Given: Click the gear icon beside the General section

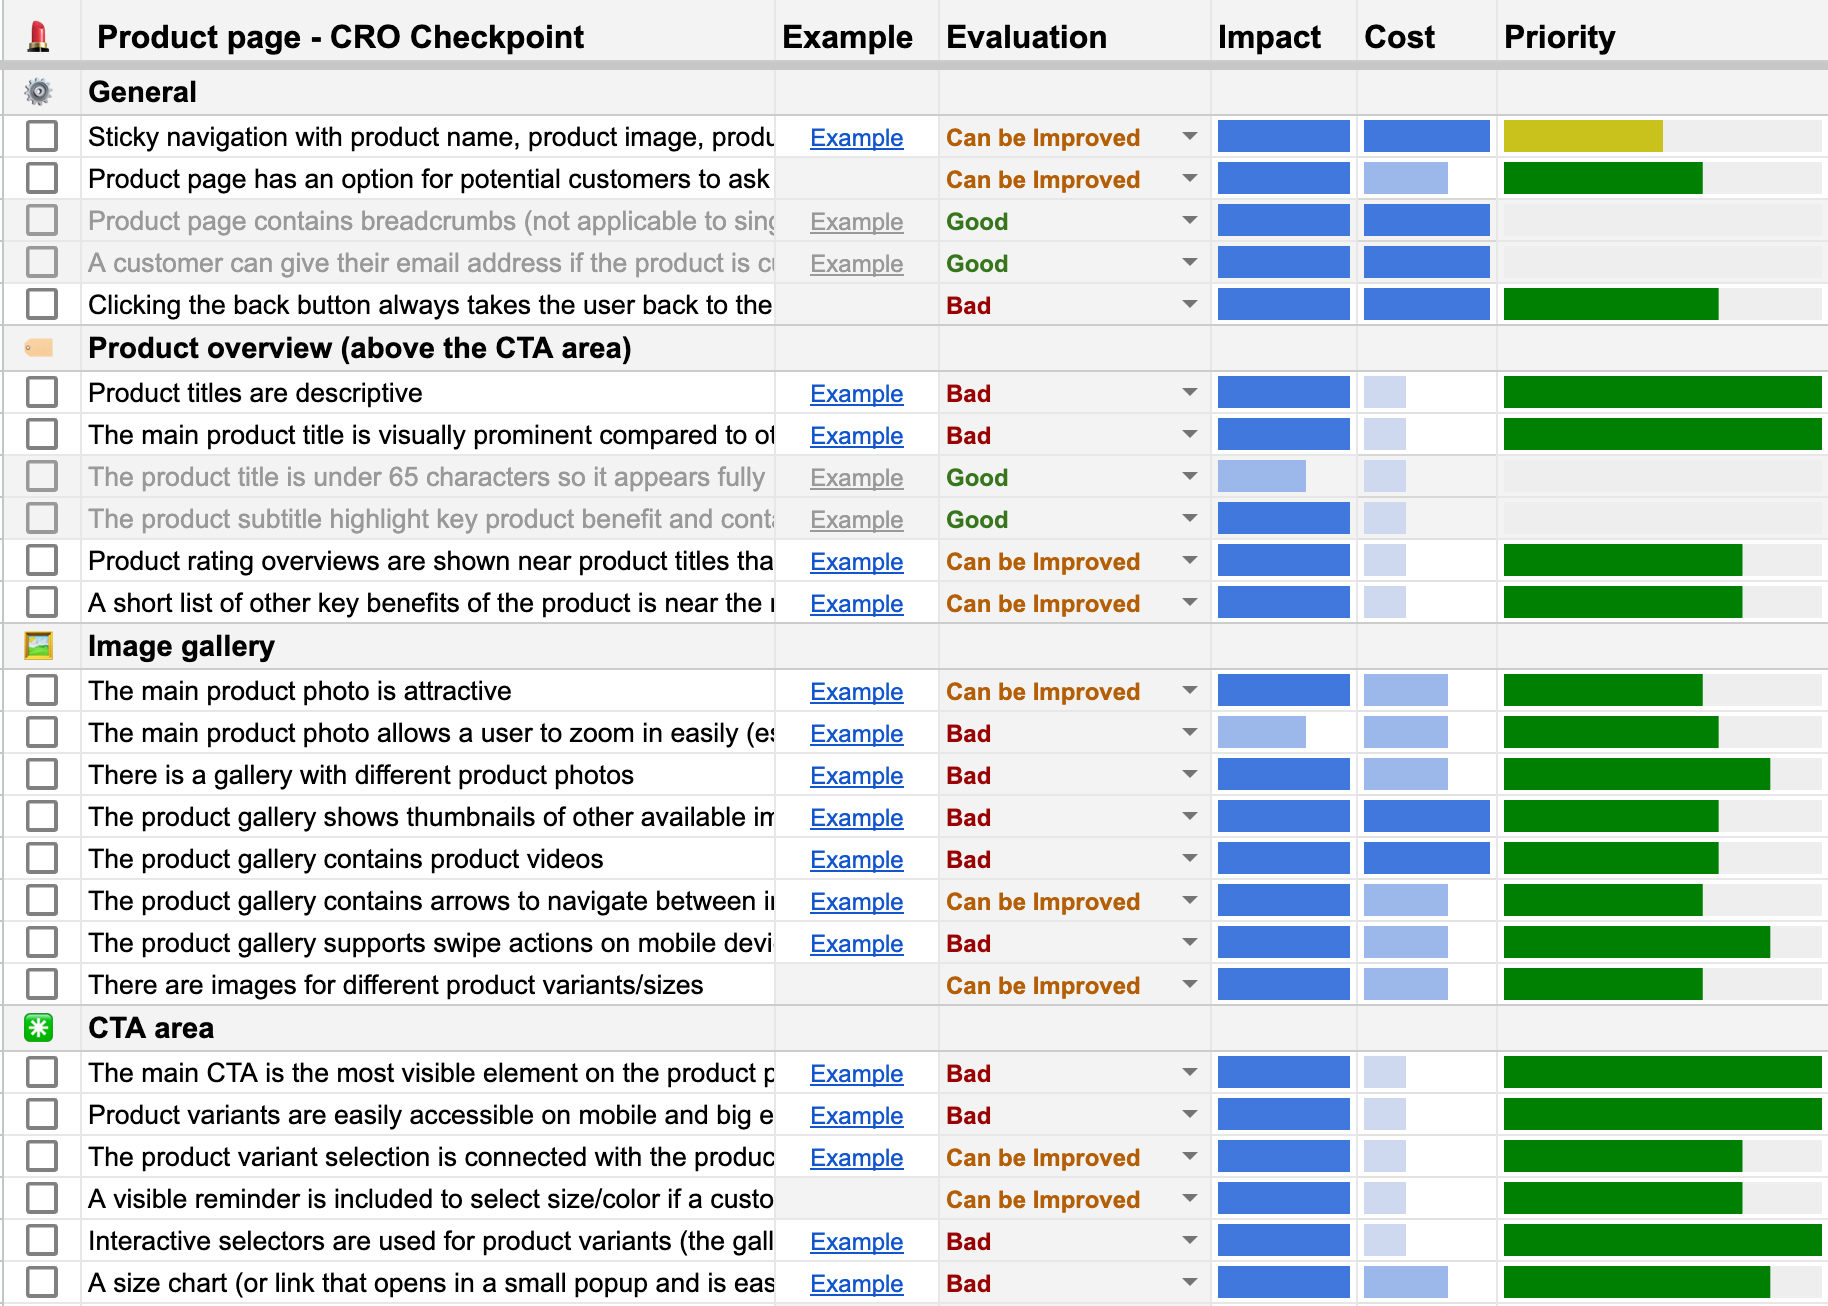Looking at the screenshot, I should click(x=39, y=91).
